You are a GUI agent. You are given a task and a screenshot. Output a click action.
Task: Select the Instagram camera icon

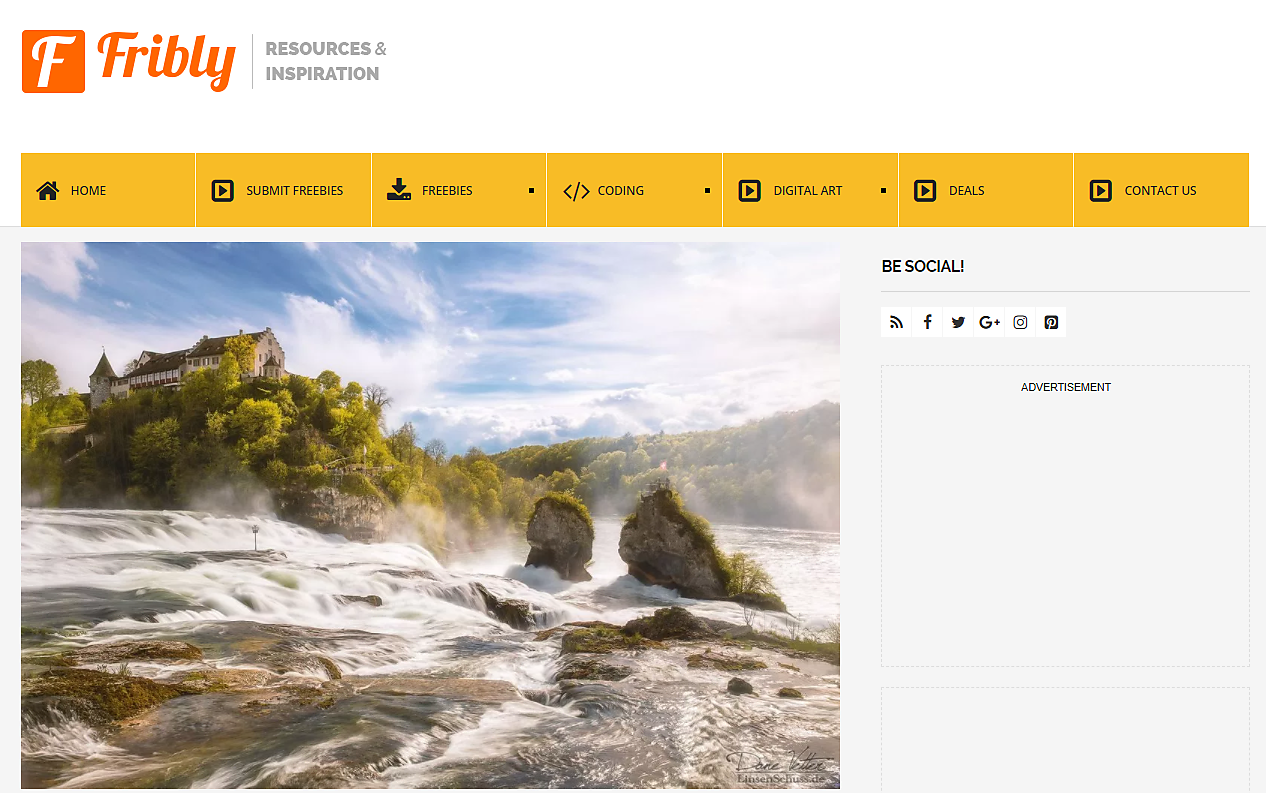(x=1020, y=321)
